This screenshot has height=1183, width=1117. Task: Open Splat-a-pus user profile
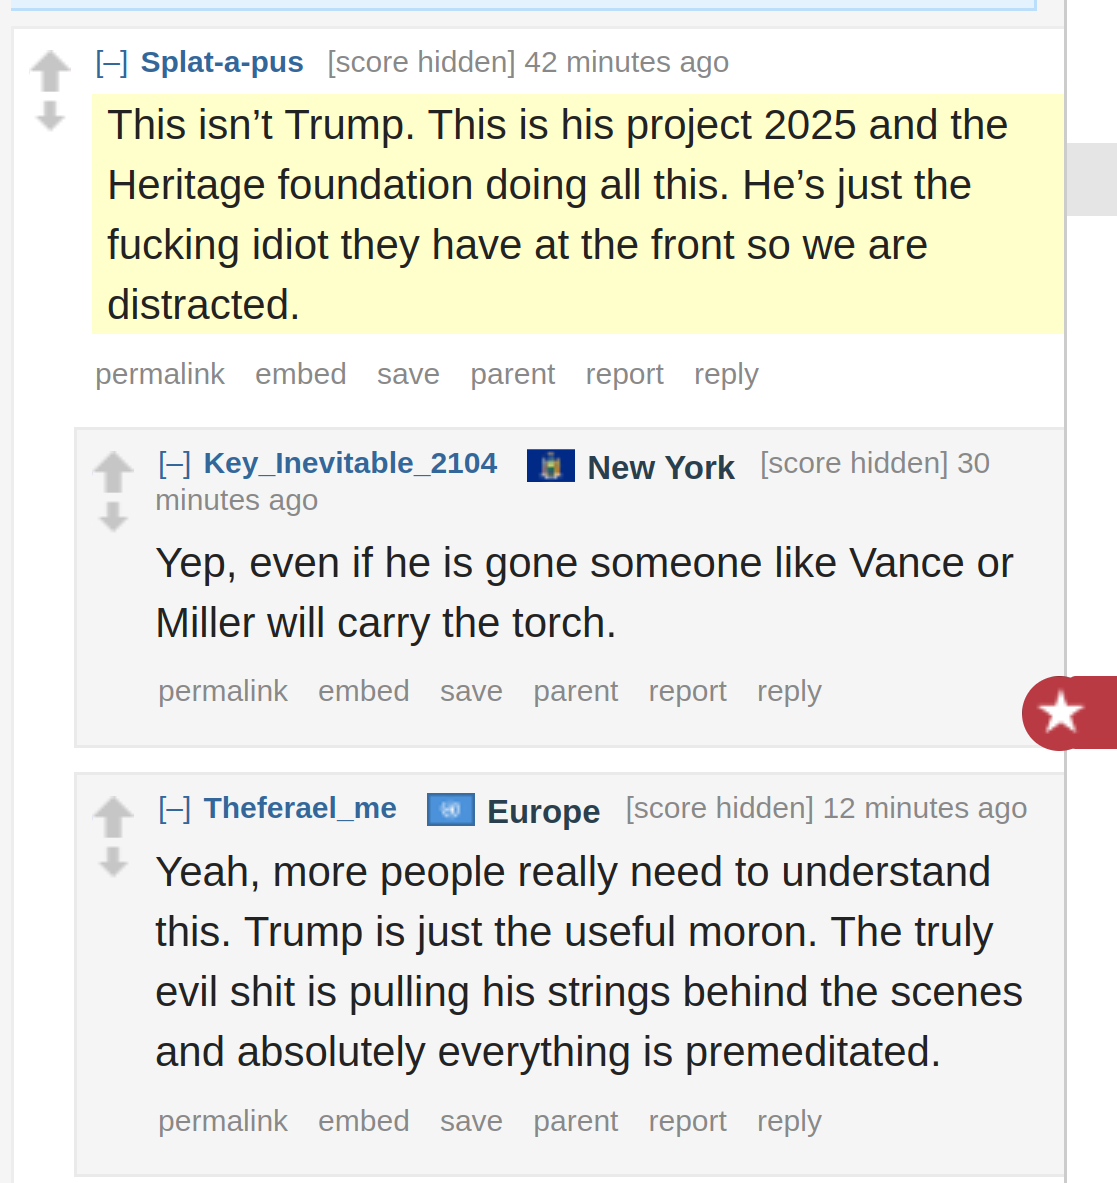pos(222,63)
